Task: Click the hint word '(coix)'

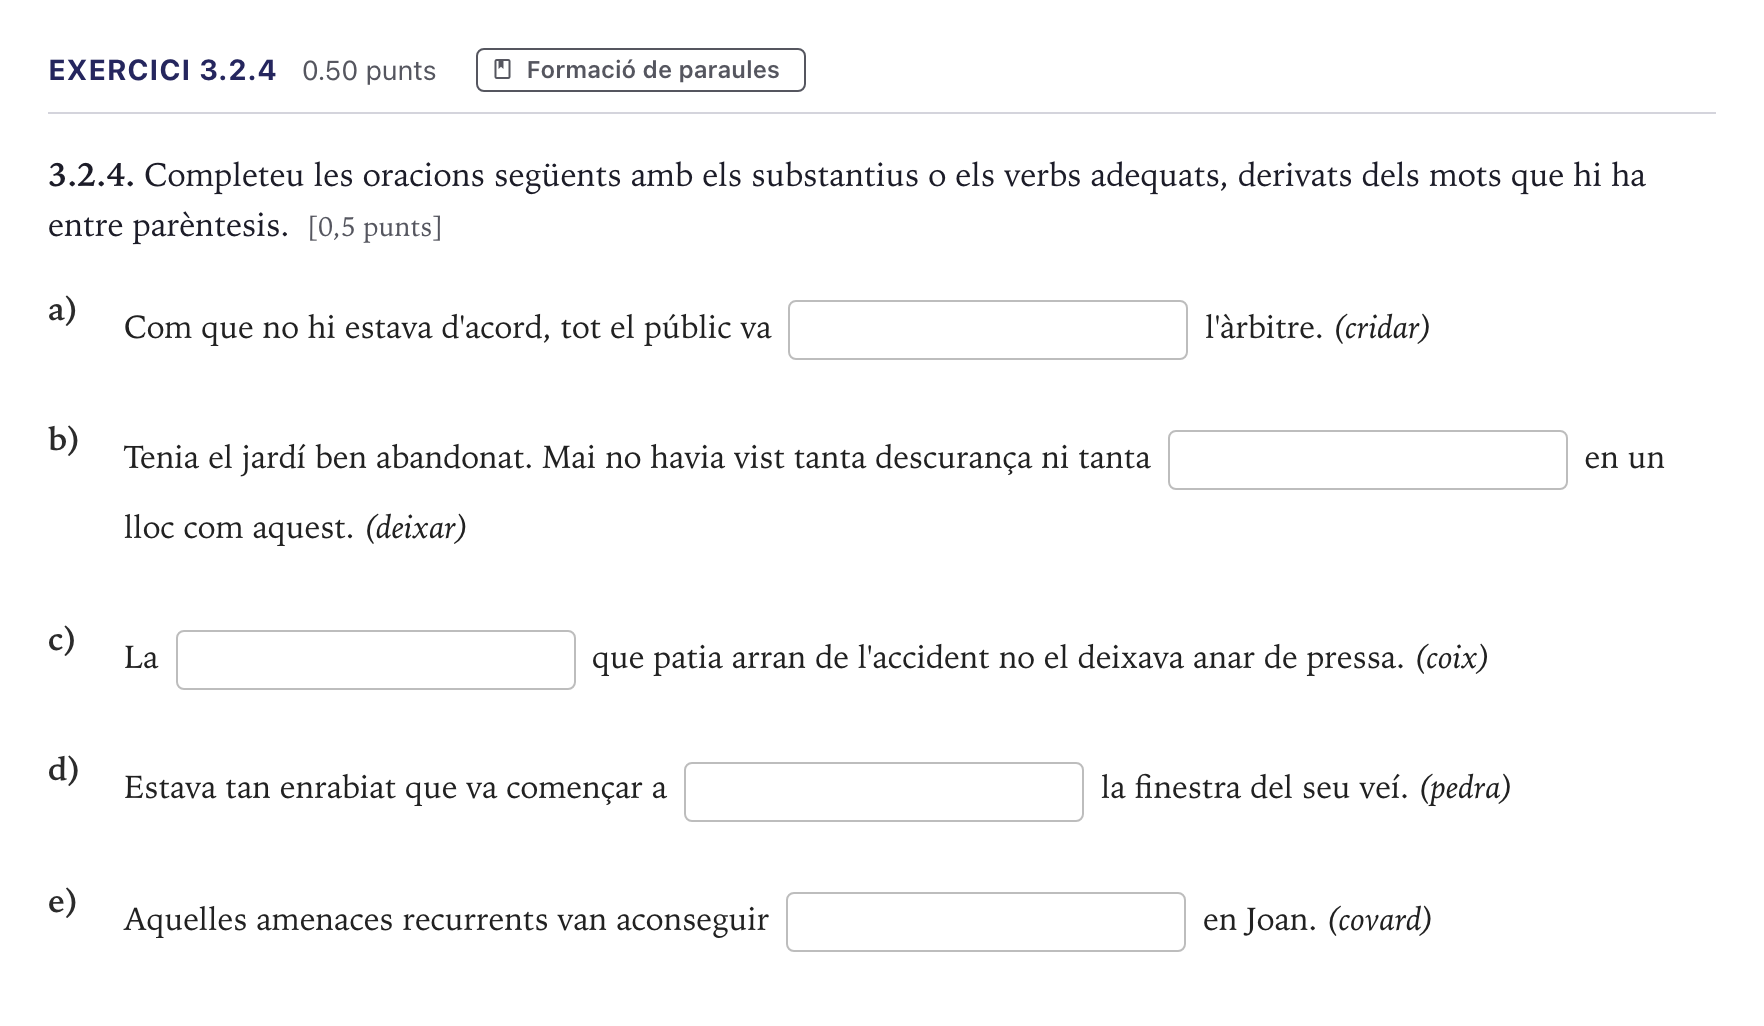Action: point(1452,658)
